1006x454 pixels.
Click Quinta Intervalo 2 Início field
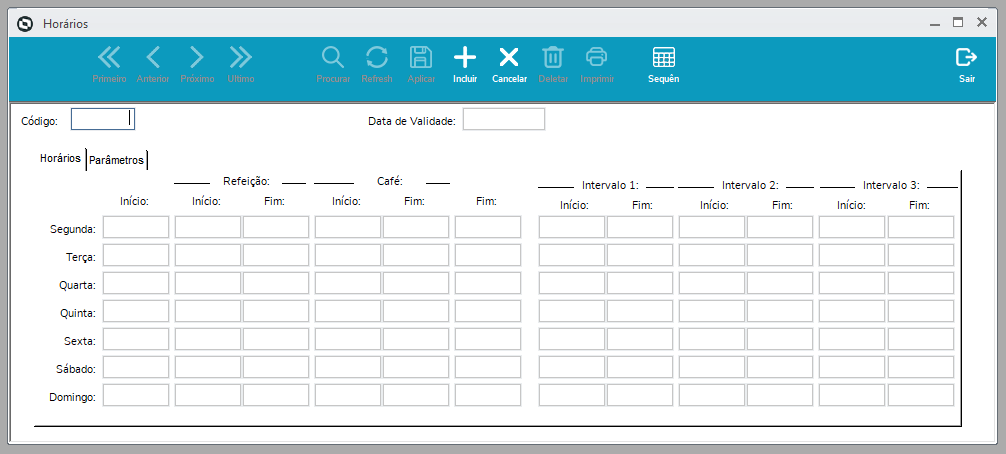click(x=712, y=311)
